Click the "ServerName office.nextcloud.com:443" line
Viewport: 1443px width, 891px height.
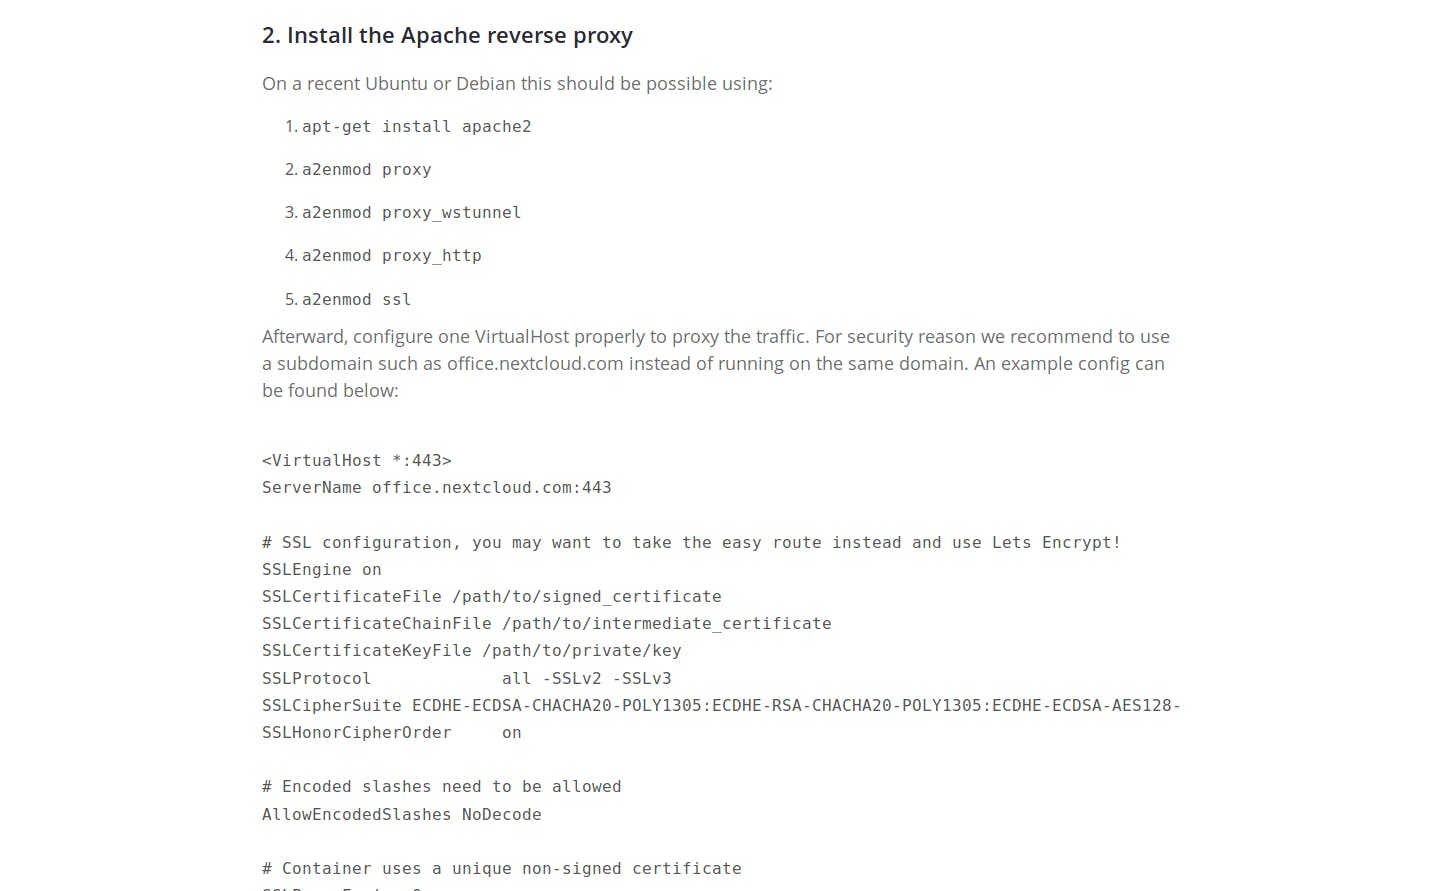(x=436, y=488)
